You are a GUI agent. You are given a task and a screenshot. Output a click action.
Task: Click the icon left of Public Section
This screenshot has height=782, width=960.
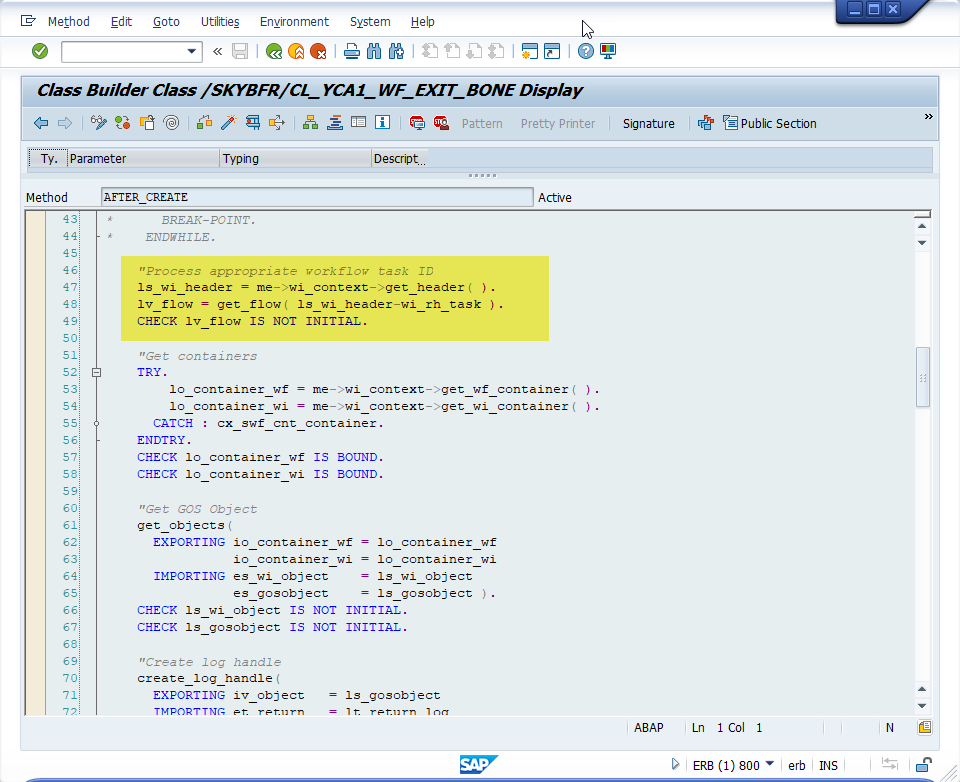(706, 123)
